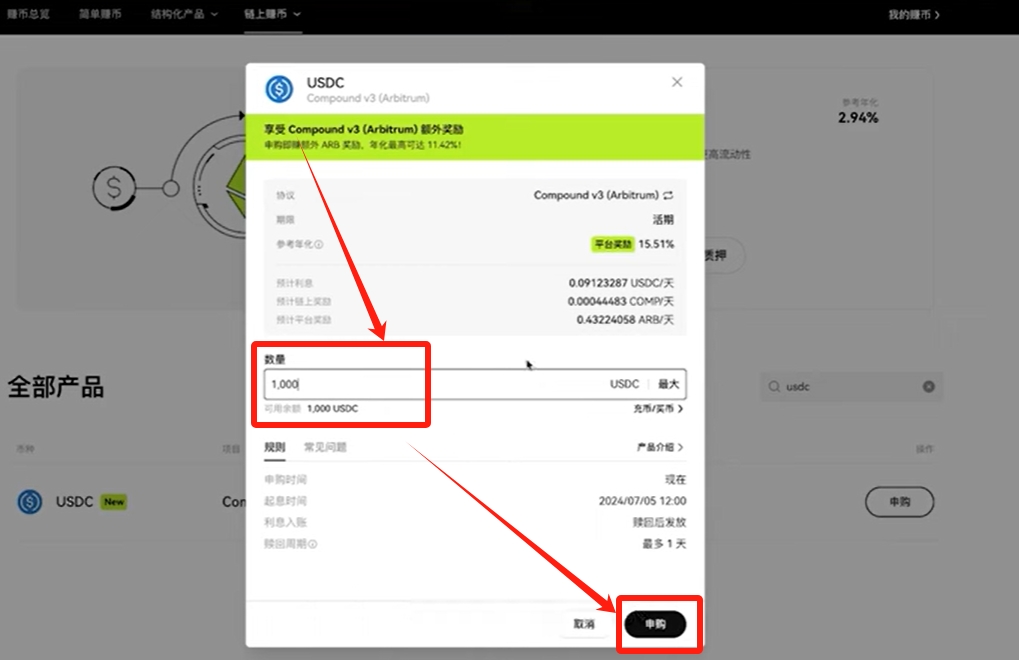Expand the 结构化产品 menu
1019x660 pixels.
pyautogui.click(x=184, y=14)
